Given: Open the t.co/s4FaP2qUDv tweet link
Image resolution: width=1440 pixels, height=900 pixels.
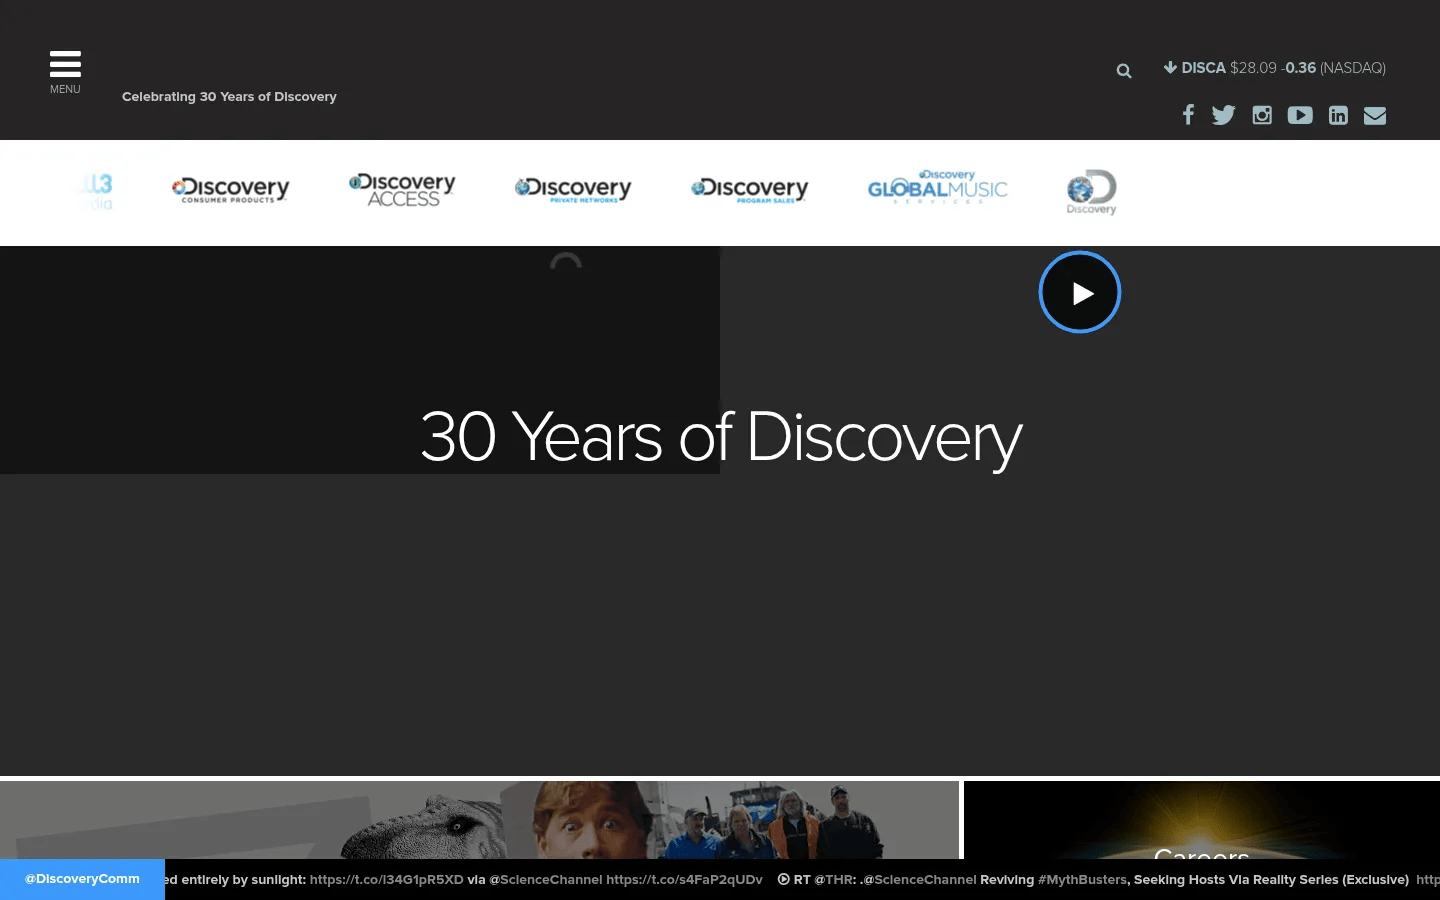Looking at the screenshot, I should pos(684,880).
